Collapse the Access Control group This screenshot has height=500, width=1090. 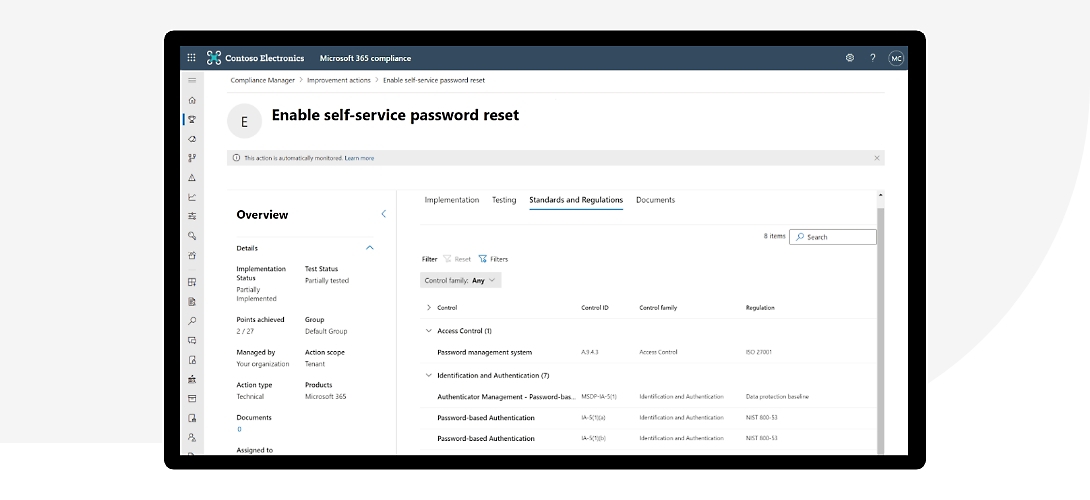[429, 331]
